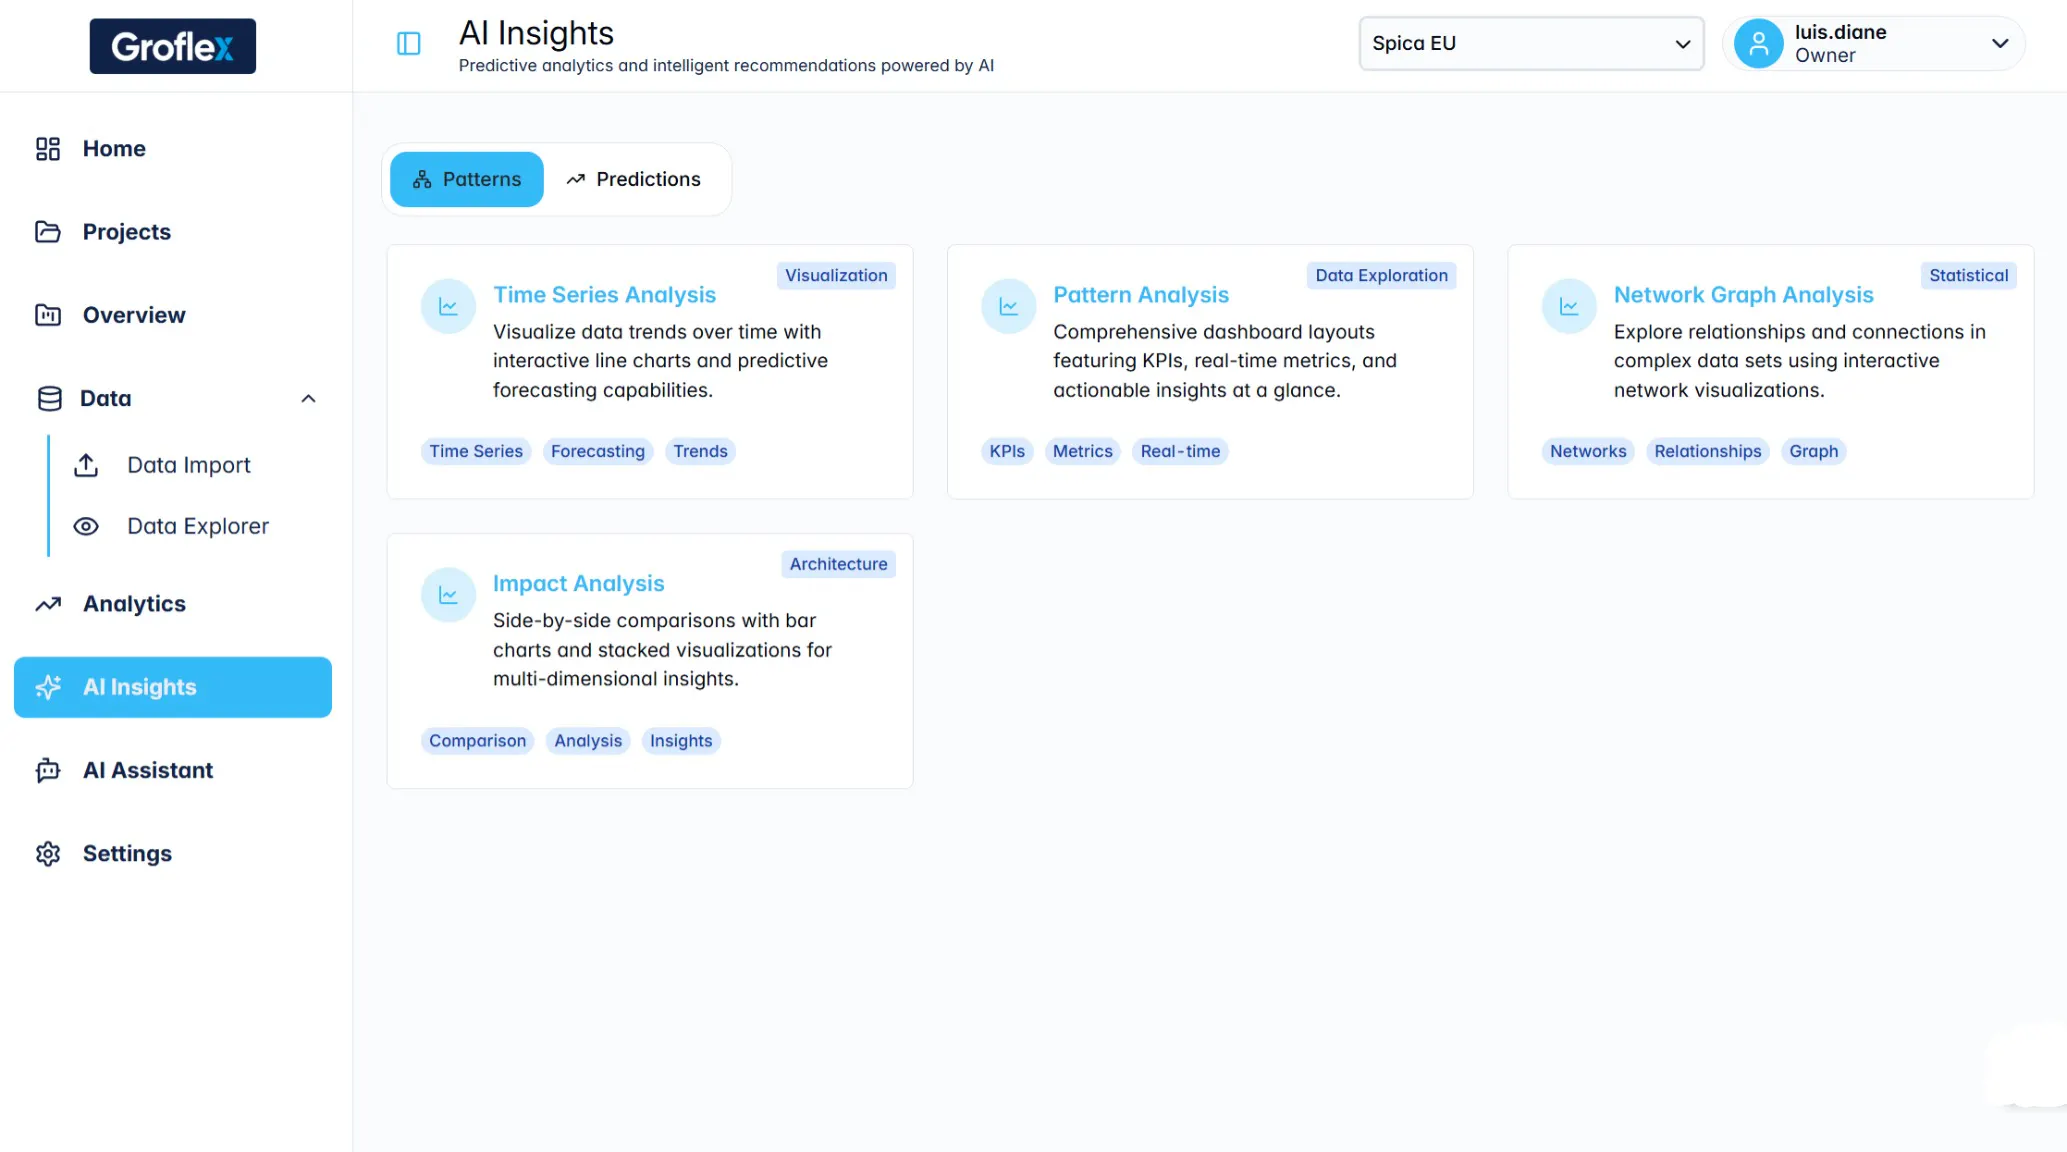Click the Statistical category badge
This screenshot has height=1152, width=2067.
click(1968, 276)
